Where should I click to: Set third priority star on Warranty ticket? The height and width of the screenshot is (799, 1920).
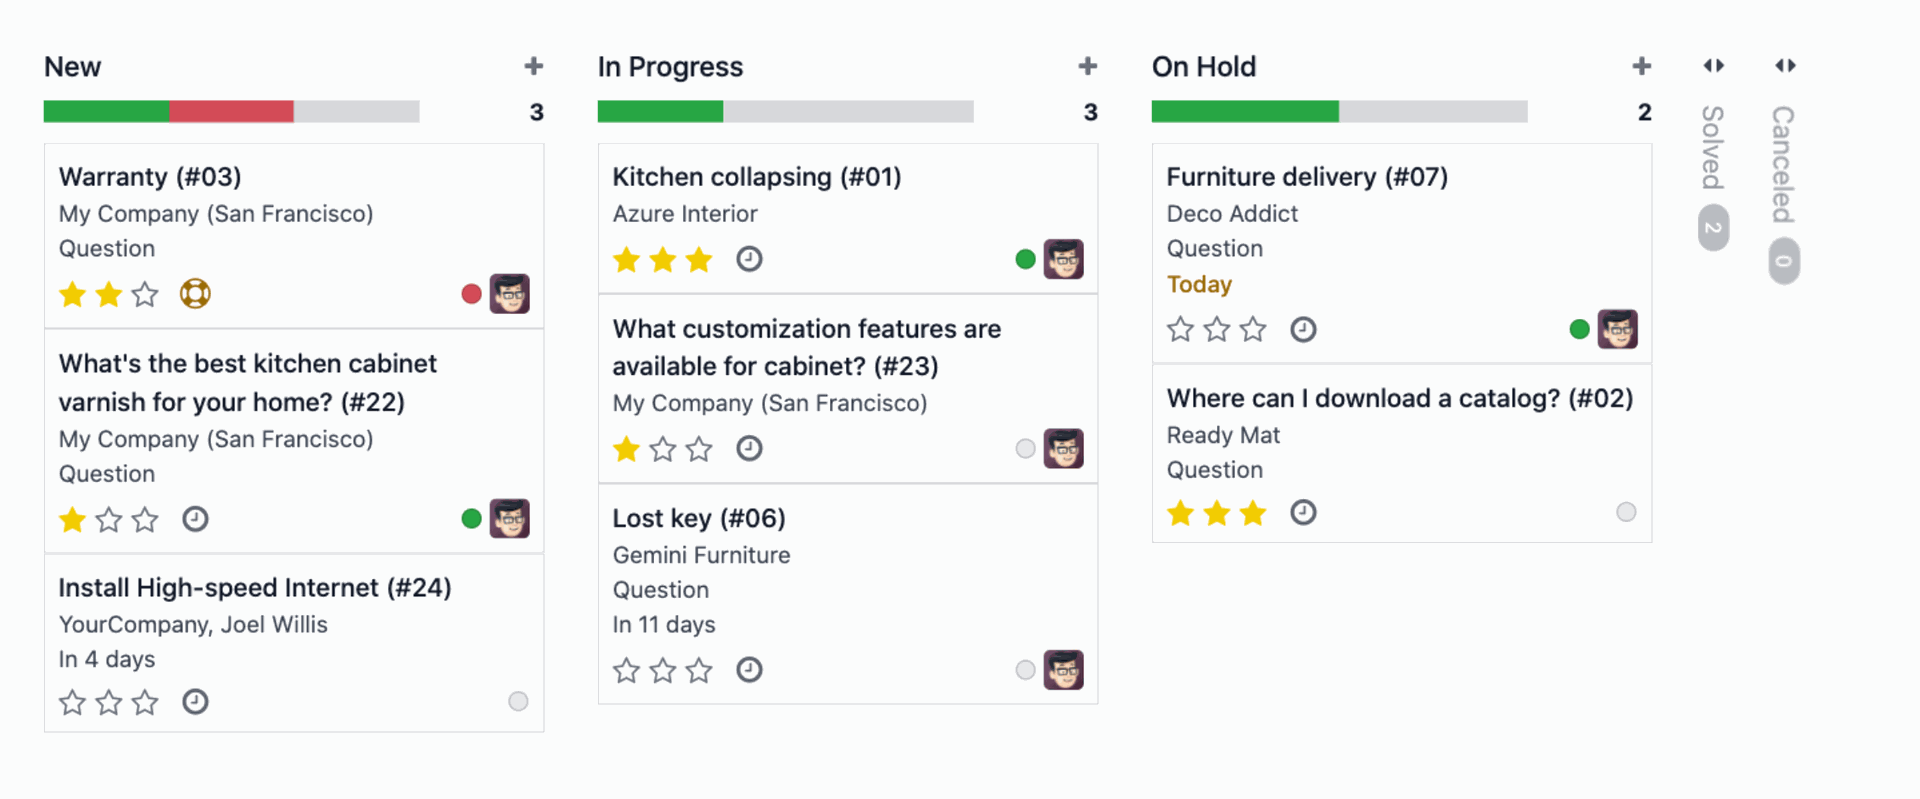145,294
